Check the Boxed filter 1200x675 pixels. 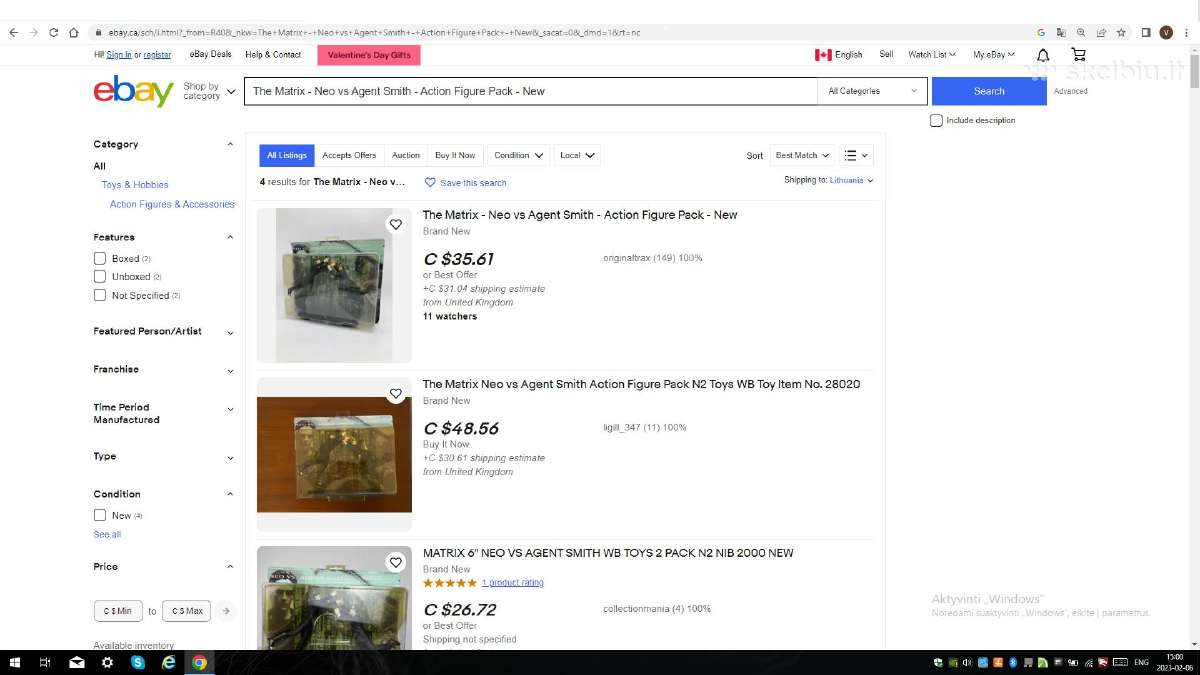100,259
